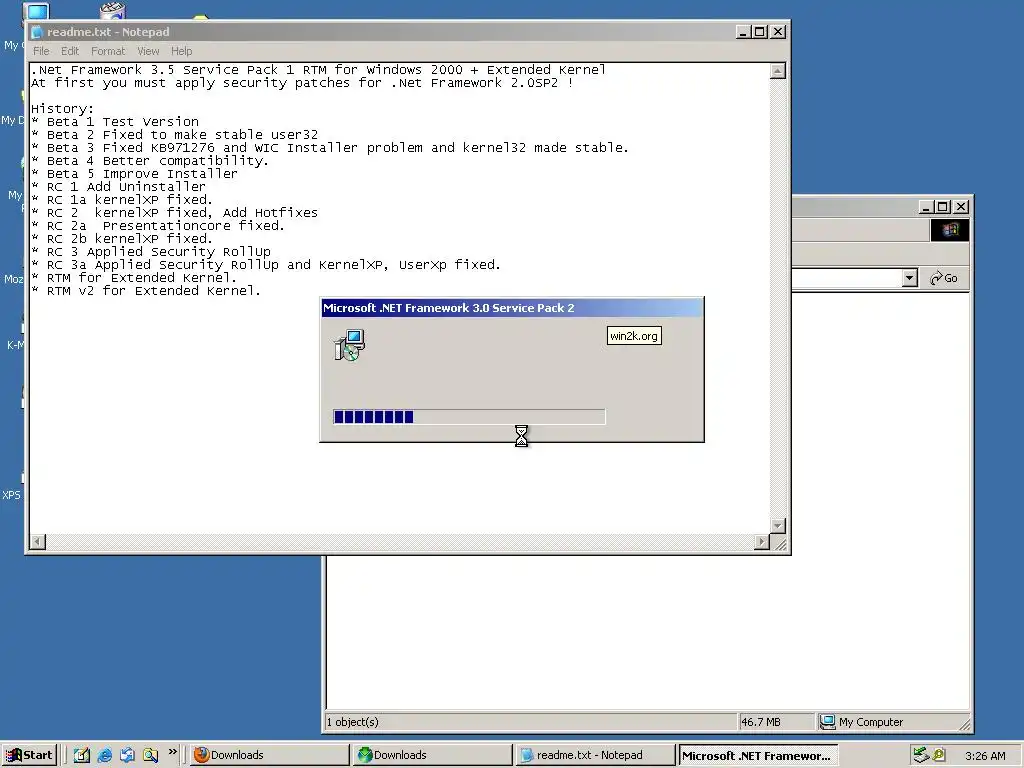
Task: Click line 'Beta 2 Fixed to make stable user32'
Action: (174, 135)
